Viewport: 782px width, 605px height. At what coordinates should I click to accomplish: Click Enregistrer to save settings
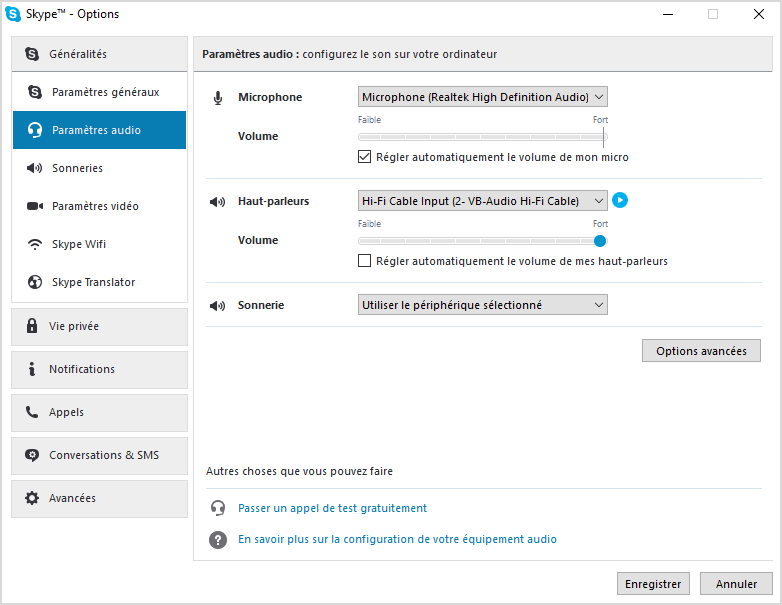[x=653, y=584]
